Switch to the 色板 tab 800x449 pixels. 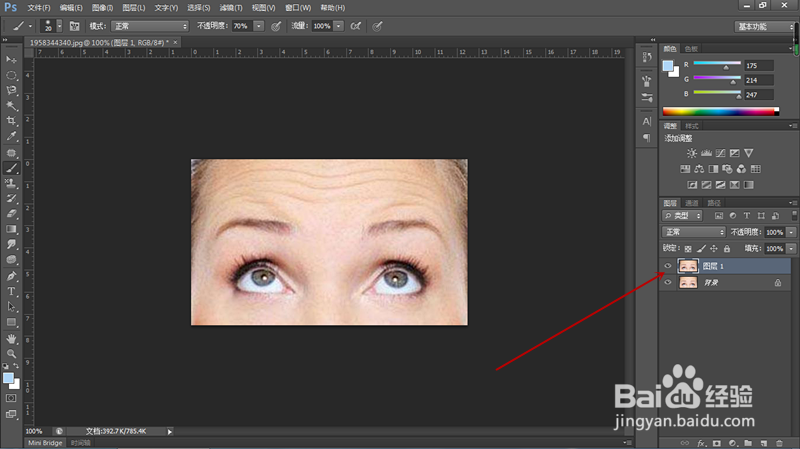click(x=691, y=49)
